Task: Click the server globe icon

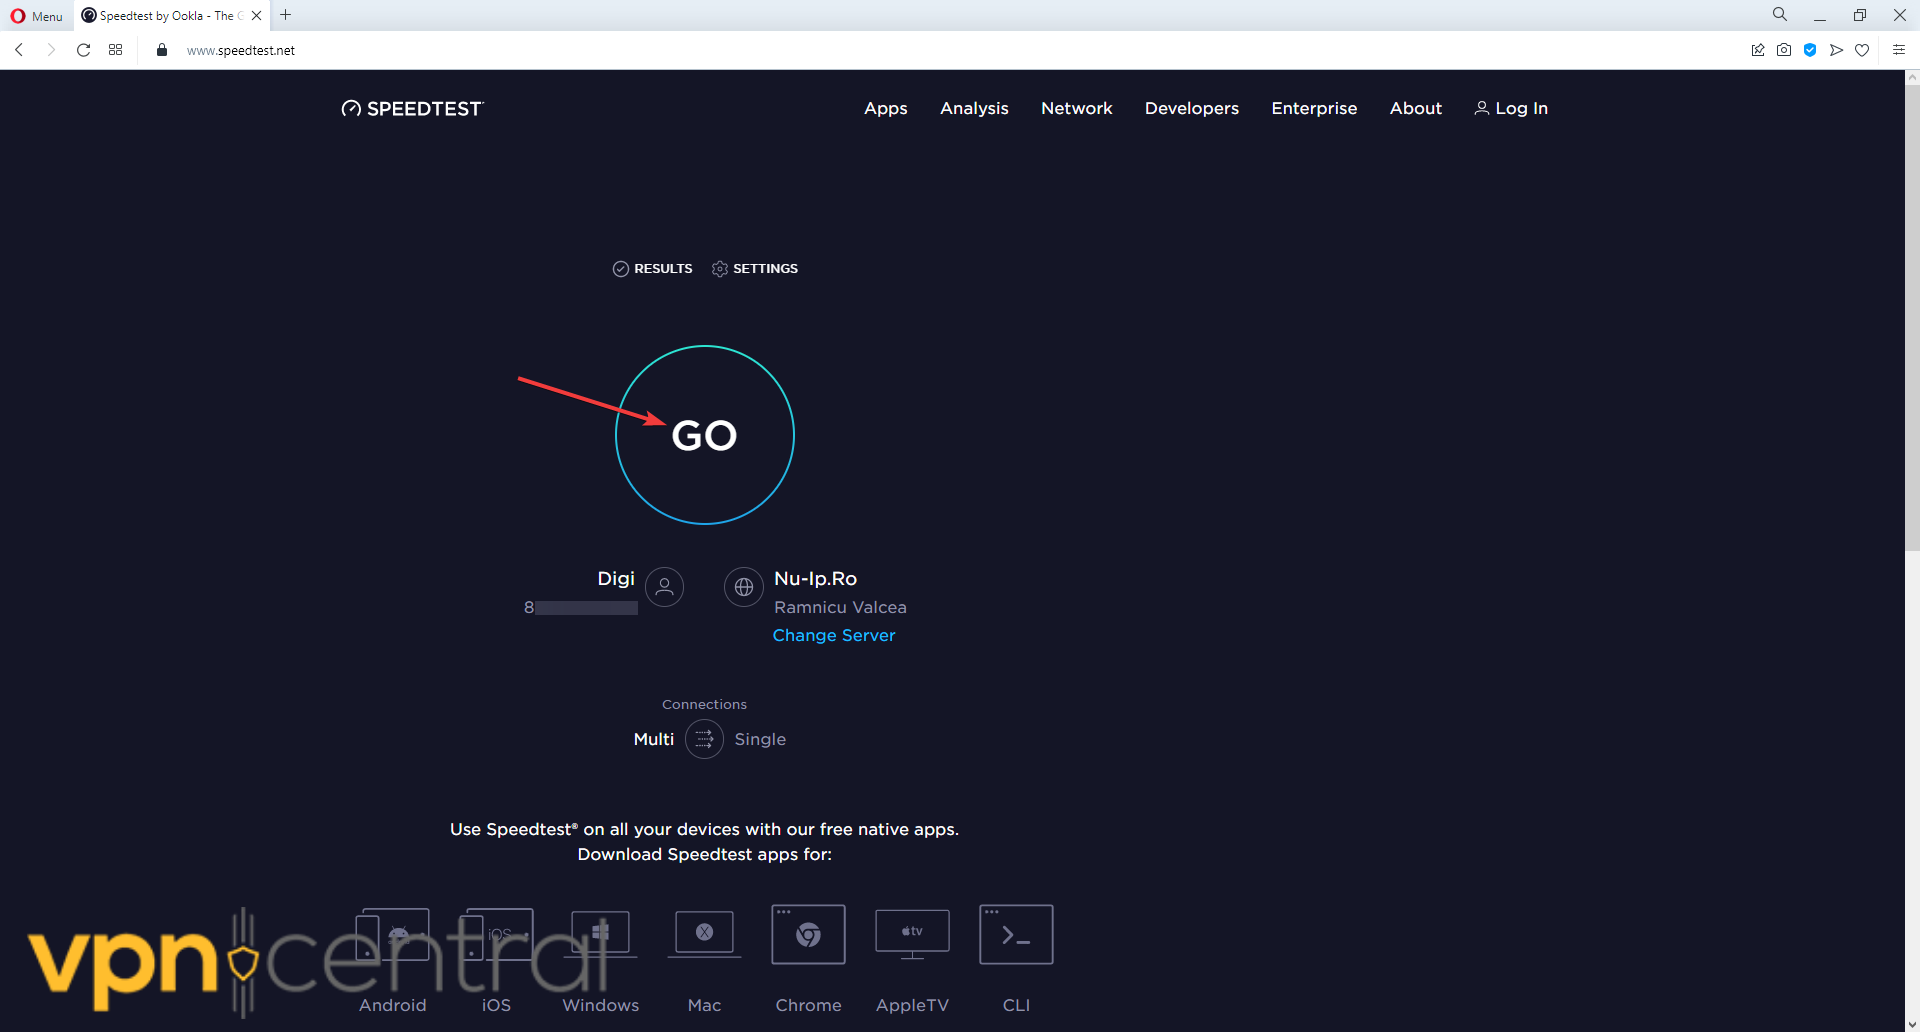Action: click(x=743, y=587)
